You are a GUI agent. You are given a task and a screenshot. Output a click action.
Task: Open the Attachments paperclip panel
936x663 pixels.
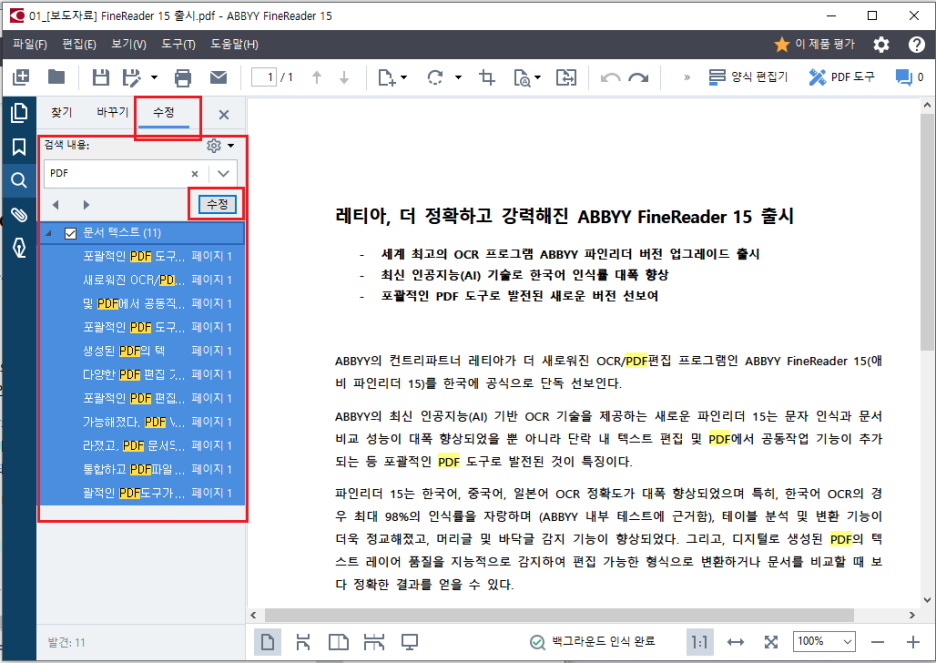[x=19, y=214]
